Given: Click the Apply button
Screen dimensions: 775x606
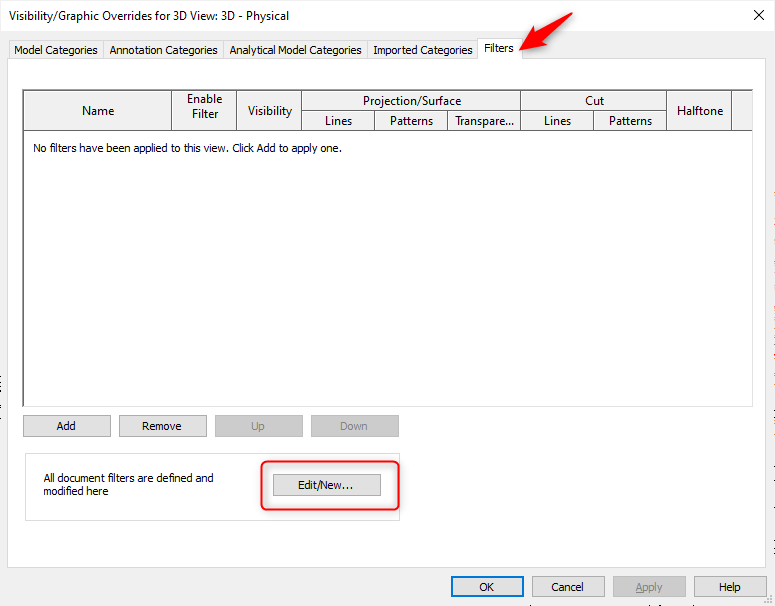Looking at the screenshot, I should point(649,587).
